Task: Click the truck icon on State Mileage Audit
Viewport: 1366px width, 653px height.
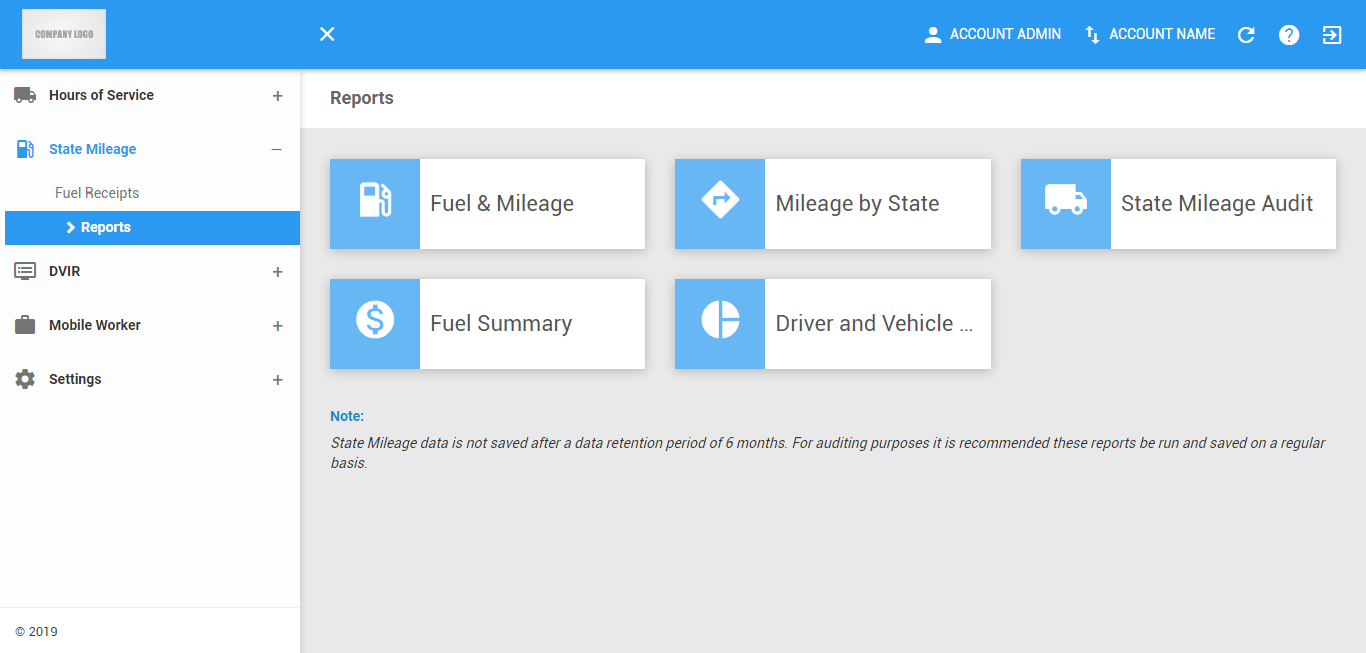Action: coord(1066,200)
